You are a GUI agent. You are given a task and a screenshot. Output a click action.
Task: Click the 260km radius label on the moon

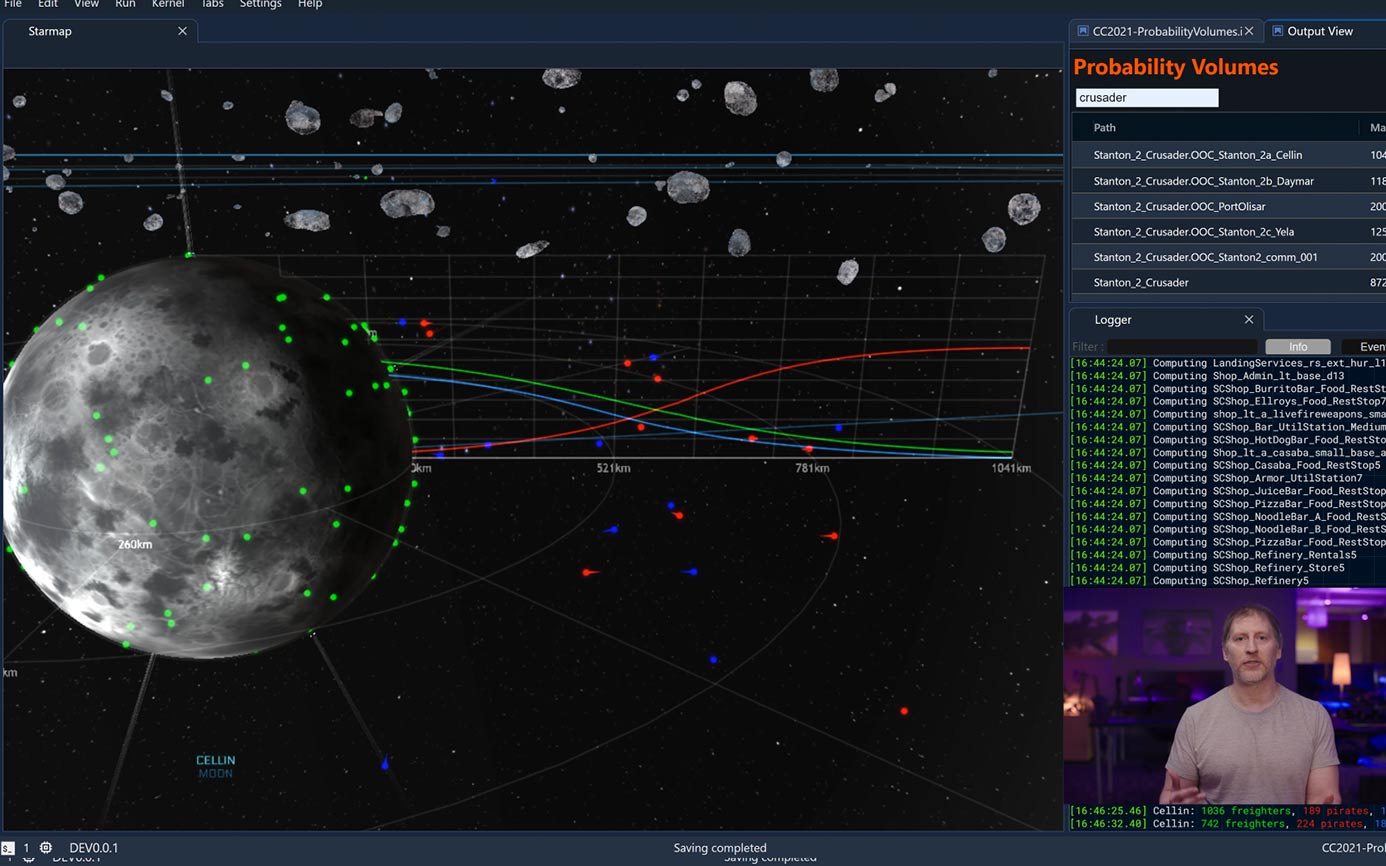(x=135, y=545)
